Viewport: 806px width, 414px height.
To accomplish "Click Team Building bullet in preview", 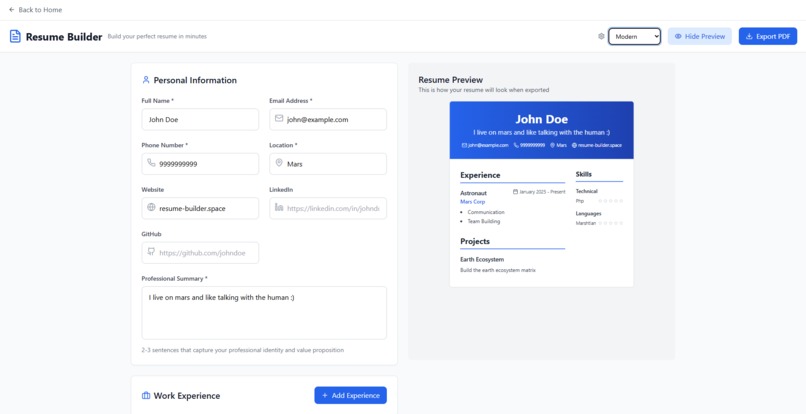I will pos(484,221).
